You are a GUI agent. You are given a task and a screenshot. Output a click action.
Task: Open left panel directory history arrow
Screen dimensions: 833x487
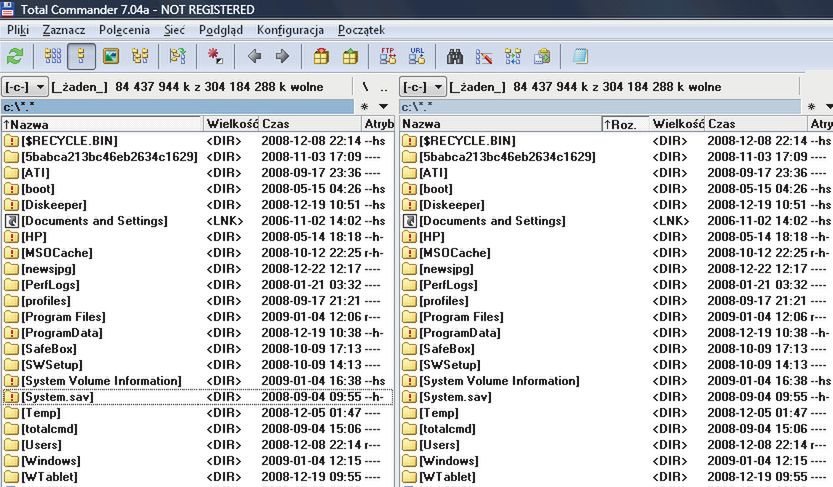(383, 107)
